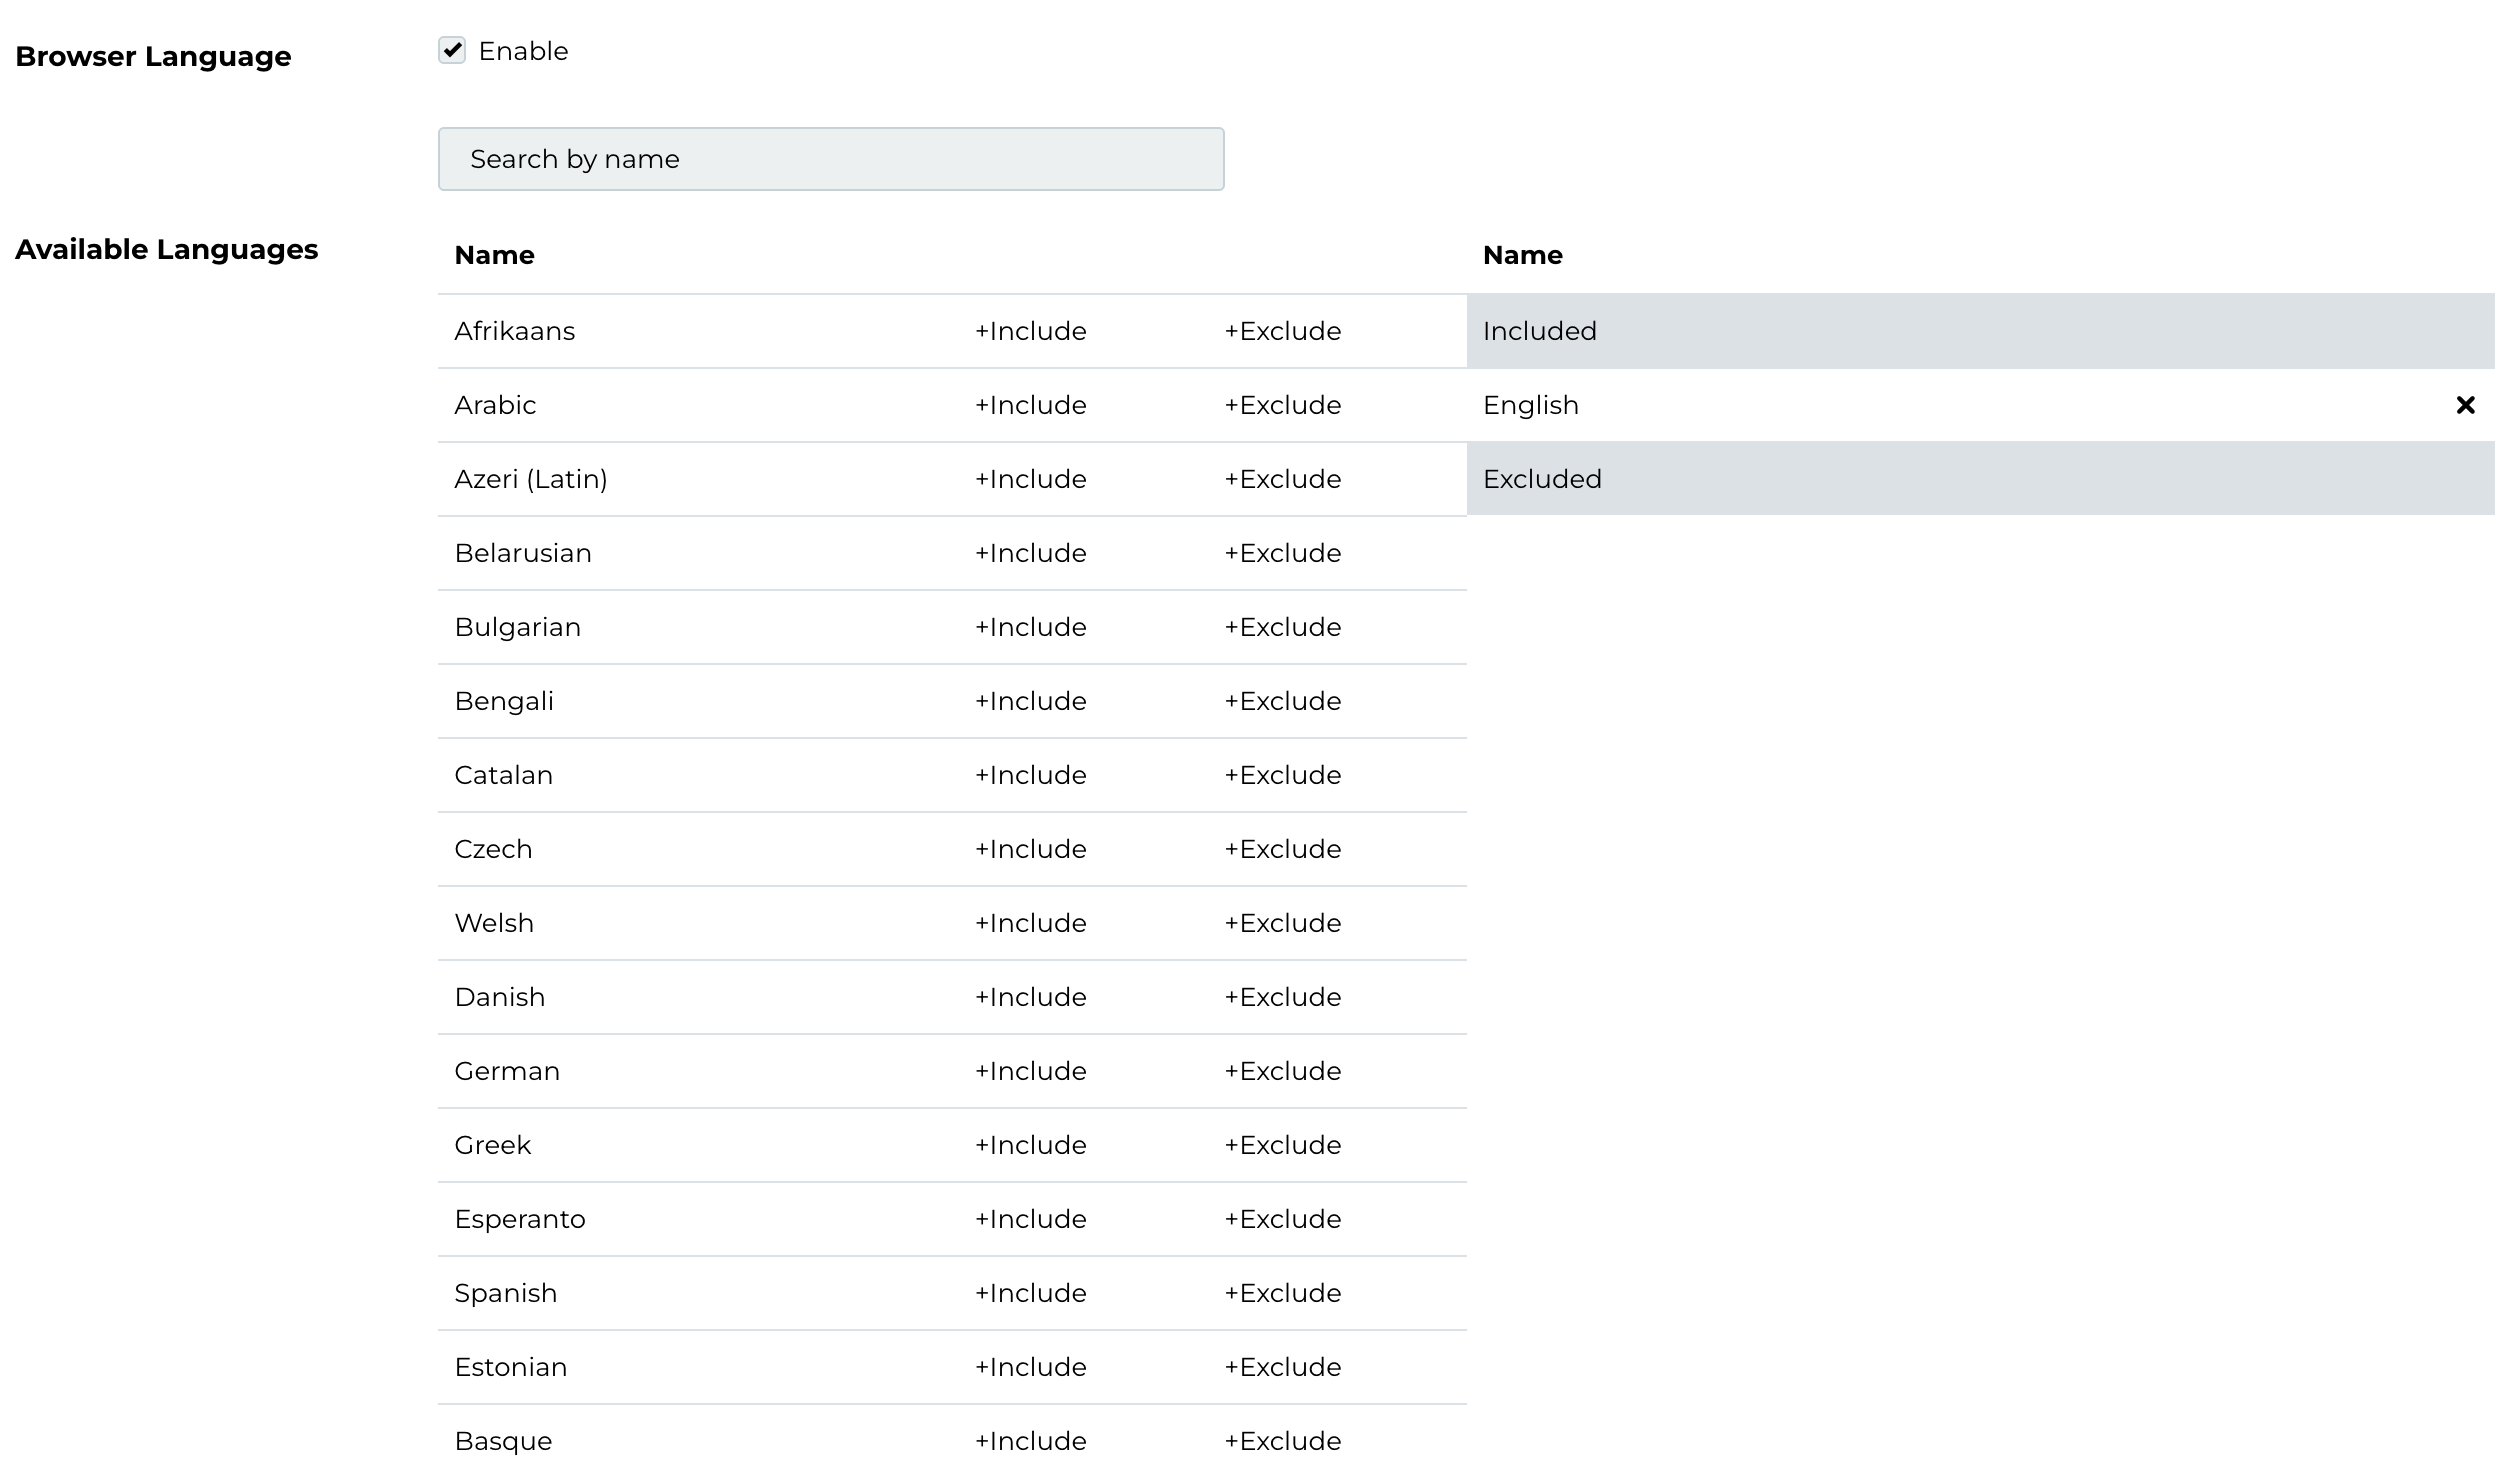Image resolution: width=2510 pixels, height=1466 pixels.
Task: Exclude the Spanish language
Action: pyautogui.click(x=1282, y=1293)
